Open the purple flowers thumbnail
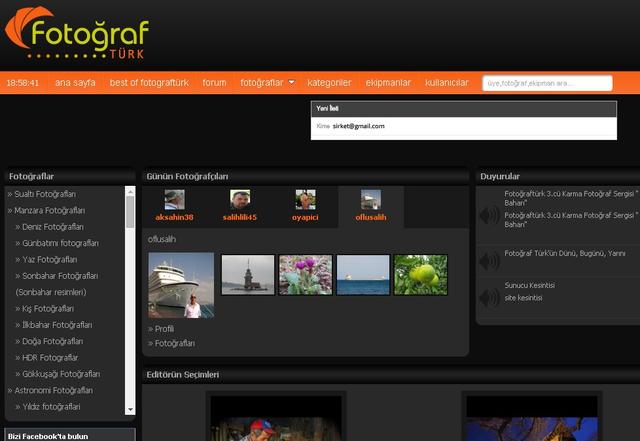The height and width of the screenshot is (441, 640). [x=305, y=275]
